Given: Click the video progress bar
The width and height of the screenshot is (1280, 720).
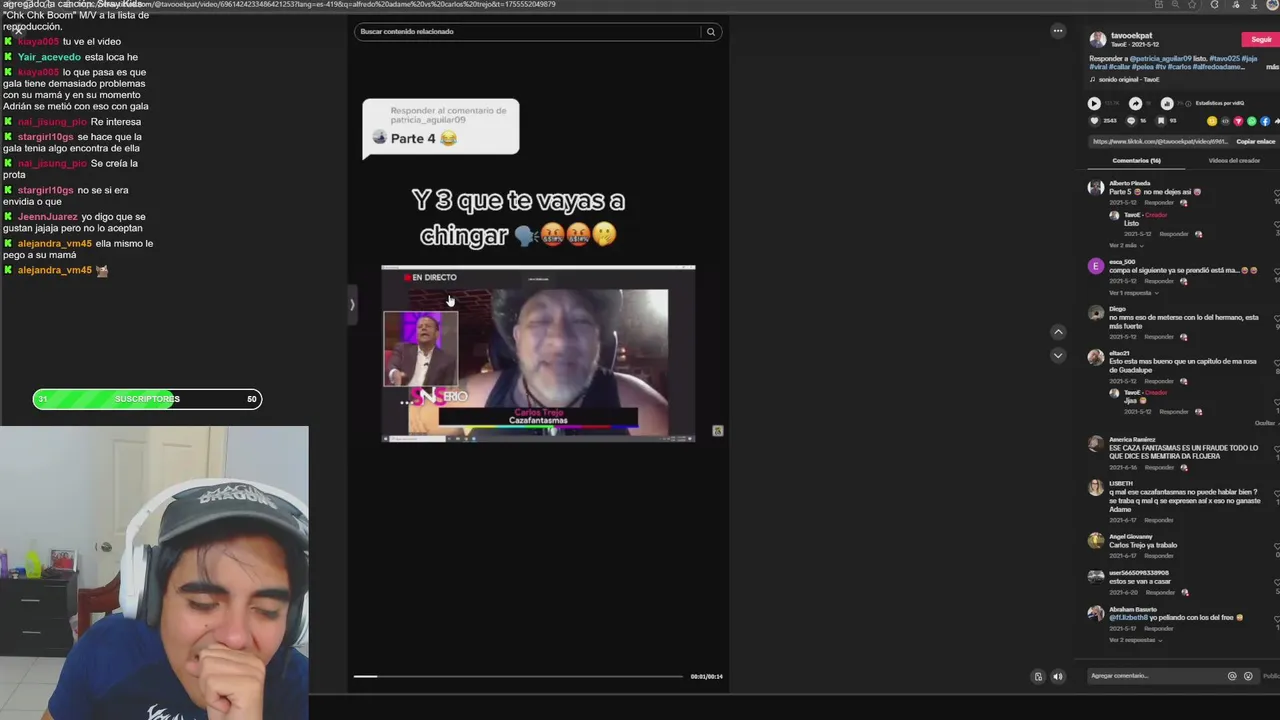Looking at the screenshot, I should 518,676.
